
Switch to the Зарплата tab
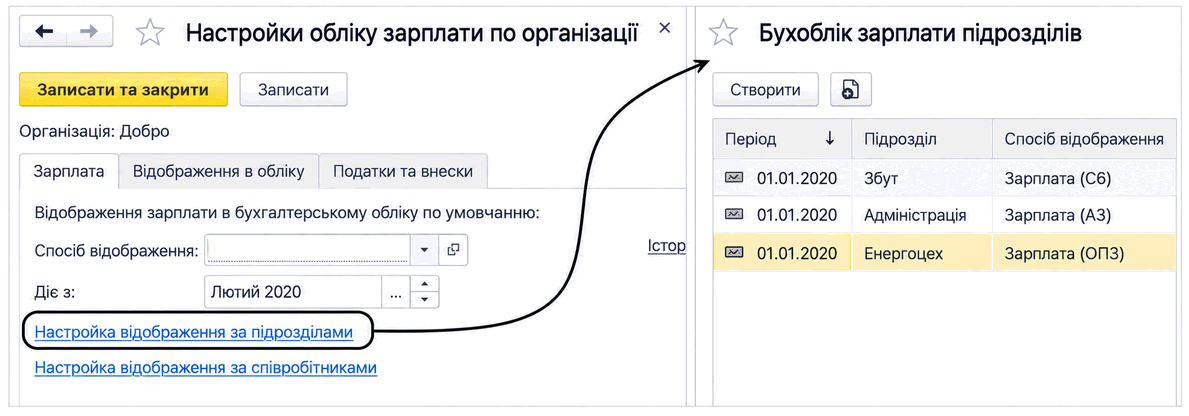click(x=68, y=171)
